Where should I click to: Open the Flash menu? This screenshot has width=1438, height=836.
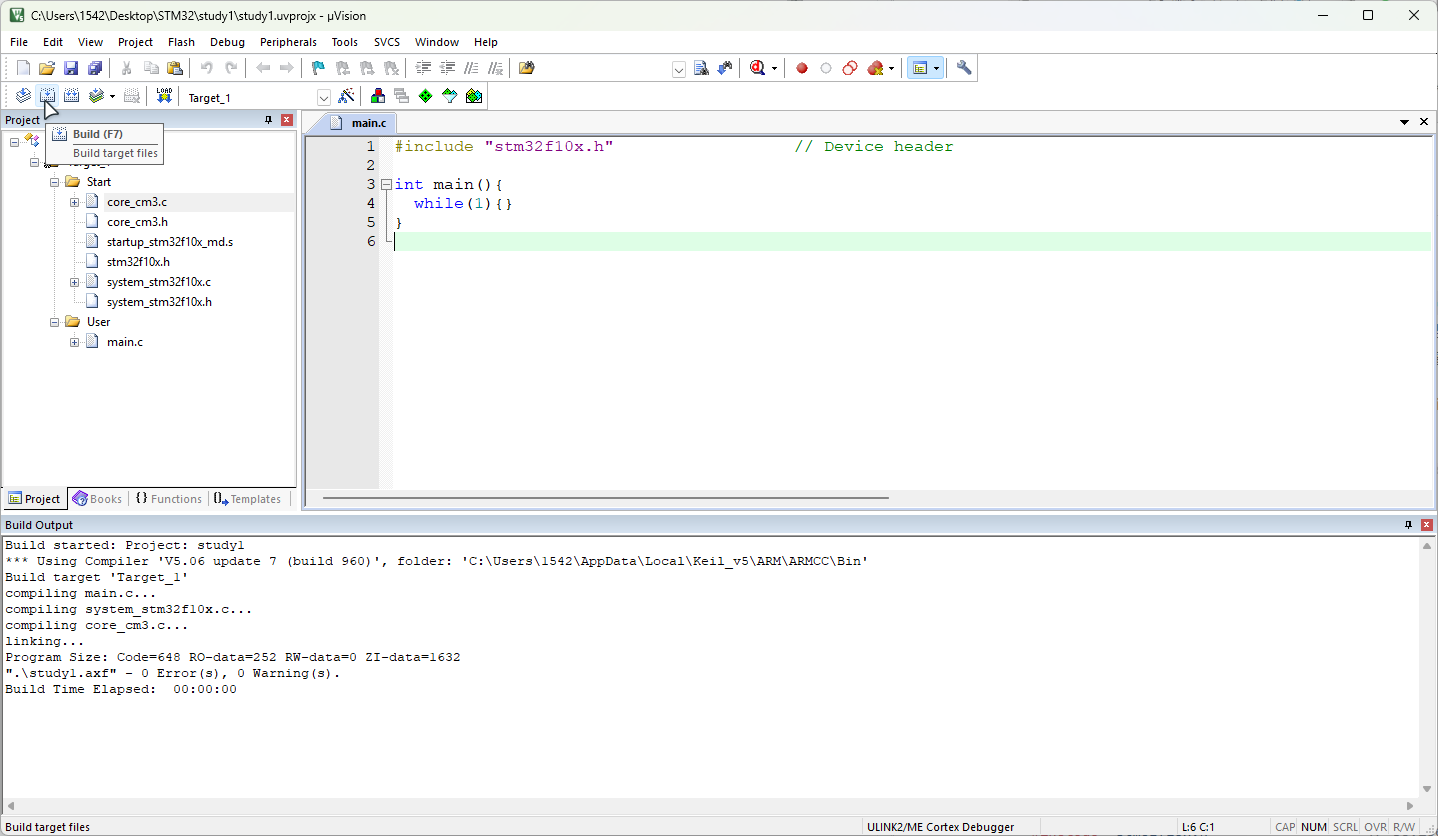[x=181, y=42]
